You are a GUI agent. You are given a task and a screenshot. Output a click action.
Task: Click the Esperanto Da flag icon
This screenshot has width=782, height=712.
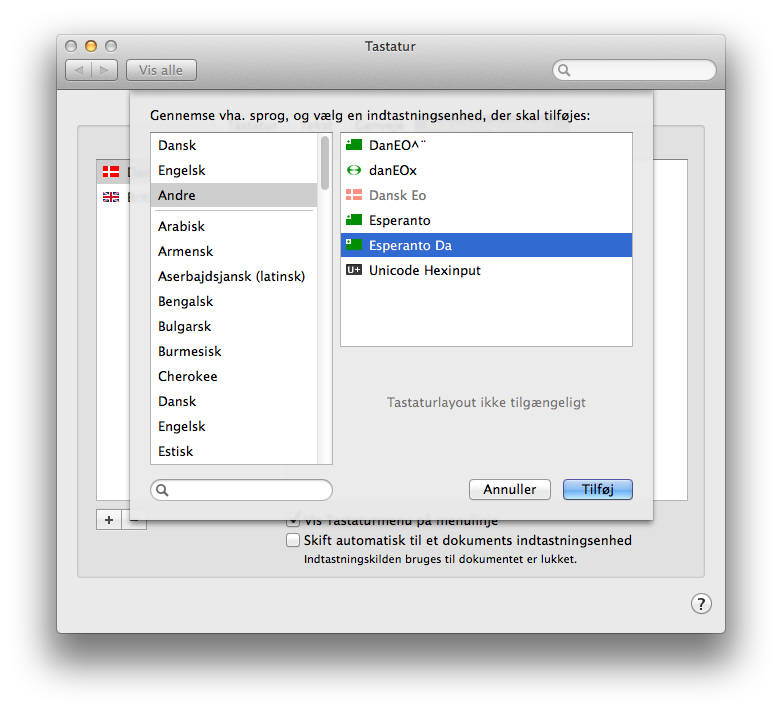click(353, 245)
